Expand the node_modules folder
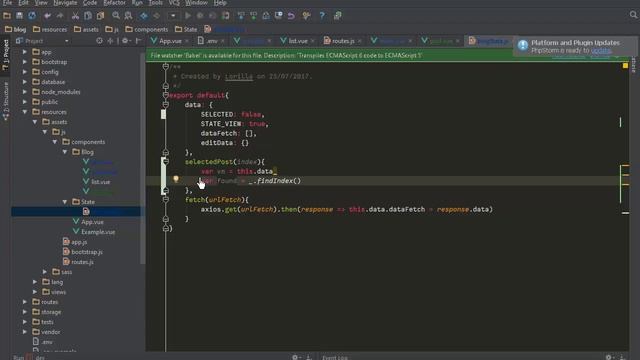The width and height of the screenshot is (640, 360). click(x=25, y=92)
